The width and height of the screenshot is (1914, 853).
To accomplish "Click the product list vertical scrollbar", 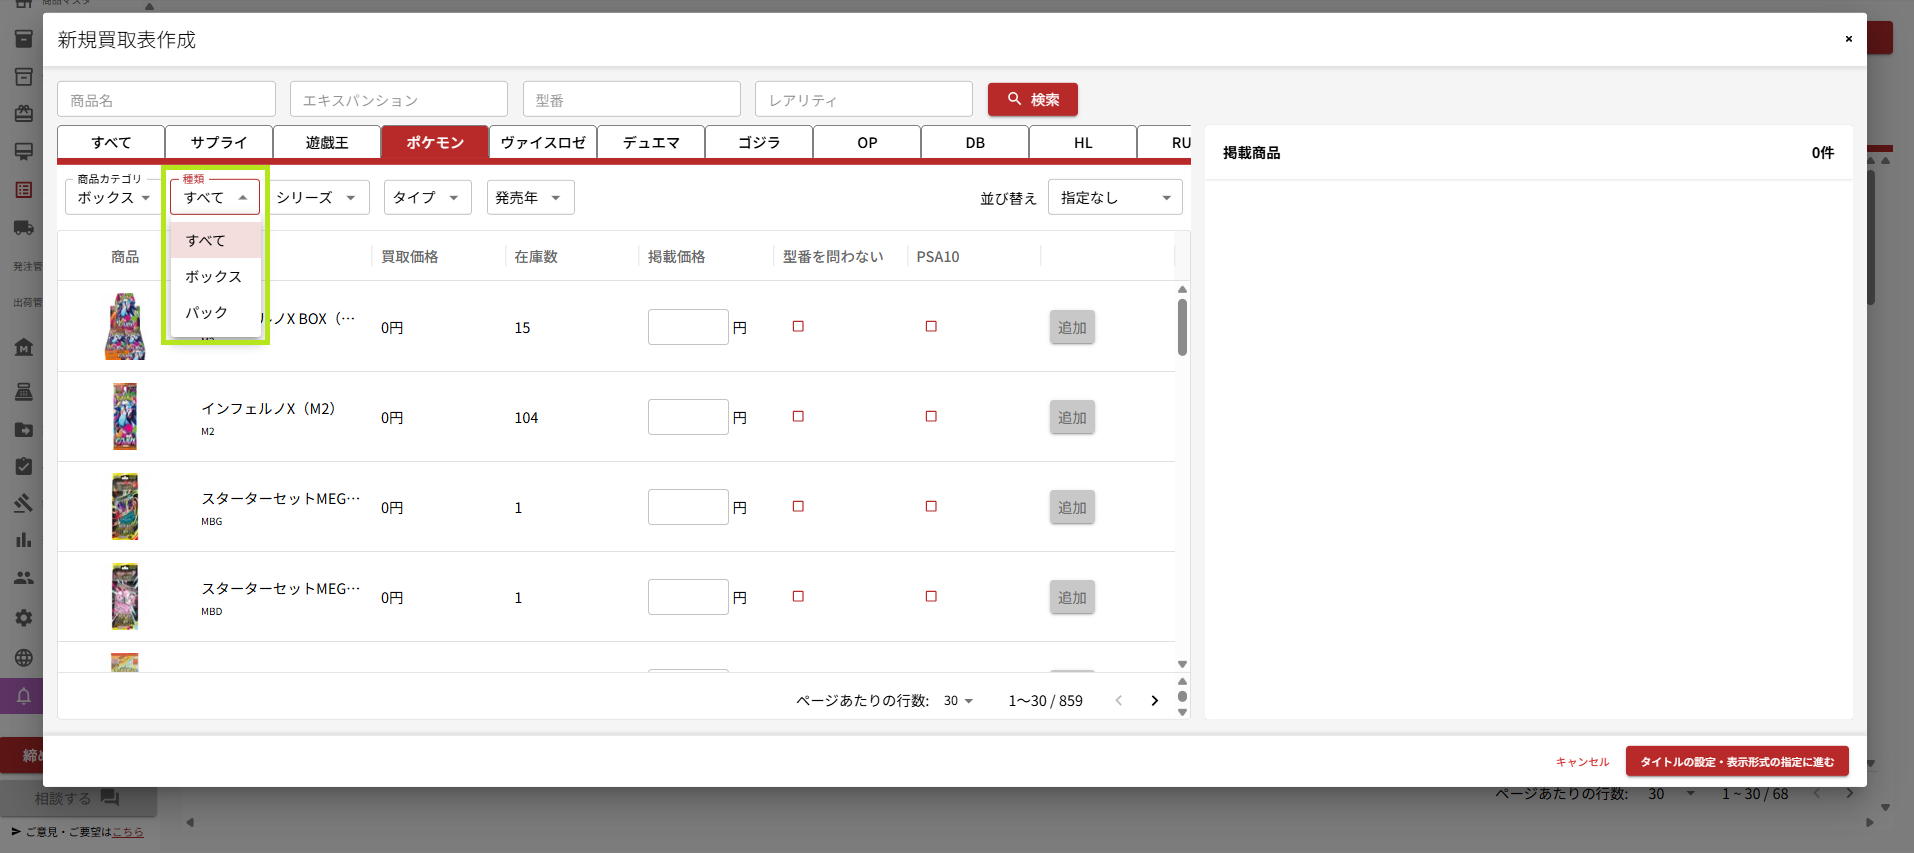I will pyautogui.click(x=1182, y=328).
